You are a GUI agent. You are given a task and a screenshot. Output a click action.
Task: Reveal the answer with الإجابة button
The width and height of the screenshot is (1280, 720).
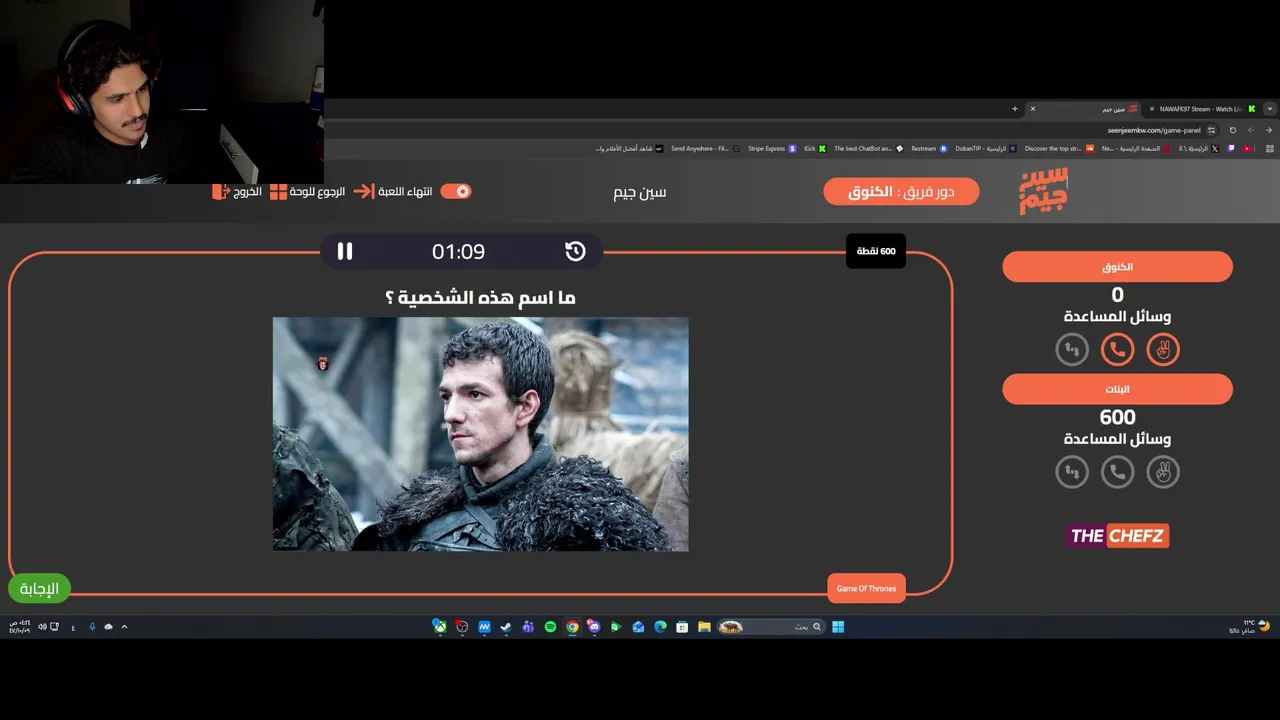tap(39, 588)
